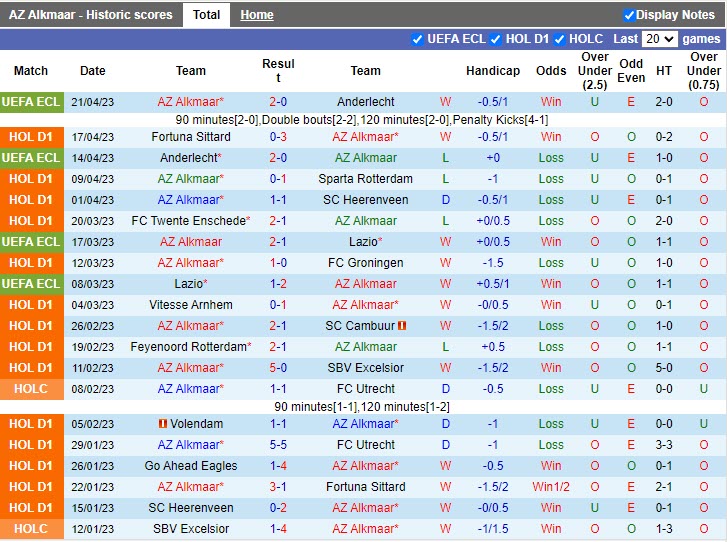Click the Vitesse Arnhem team name
727x542 pixels.
(x=190, y=305)
